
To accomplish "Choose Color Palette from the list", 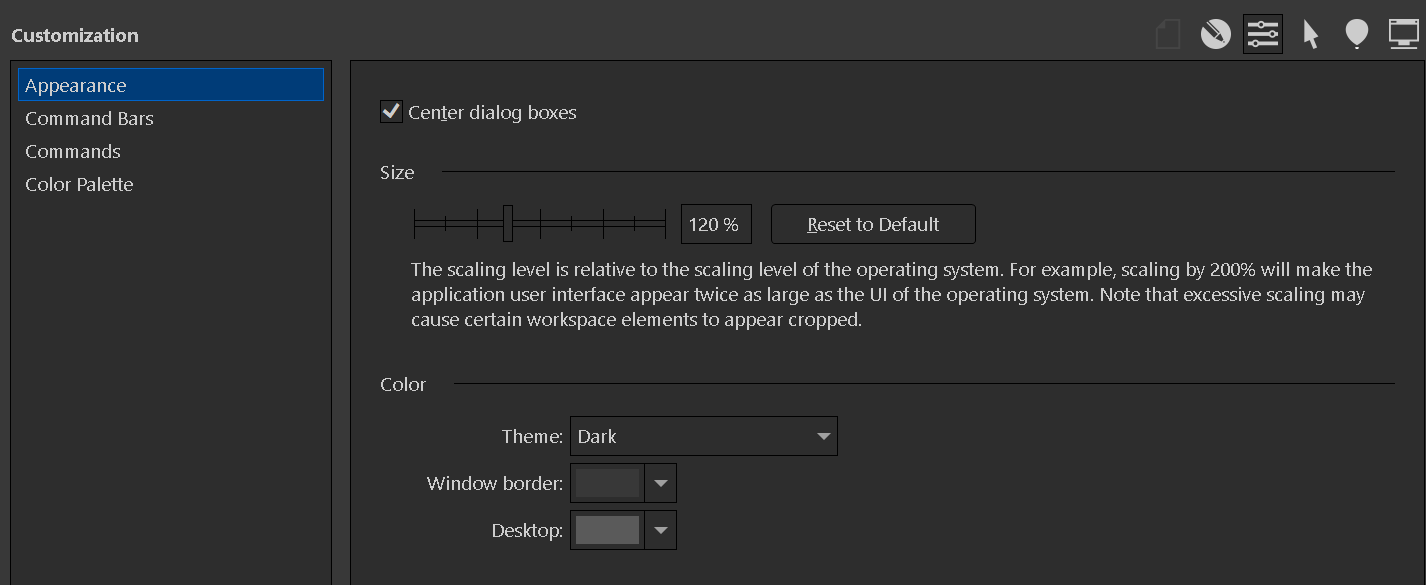I will coord(80,185).
